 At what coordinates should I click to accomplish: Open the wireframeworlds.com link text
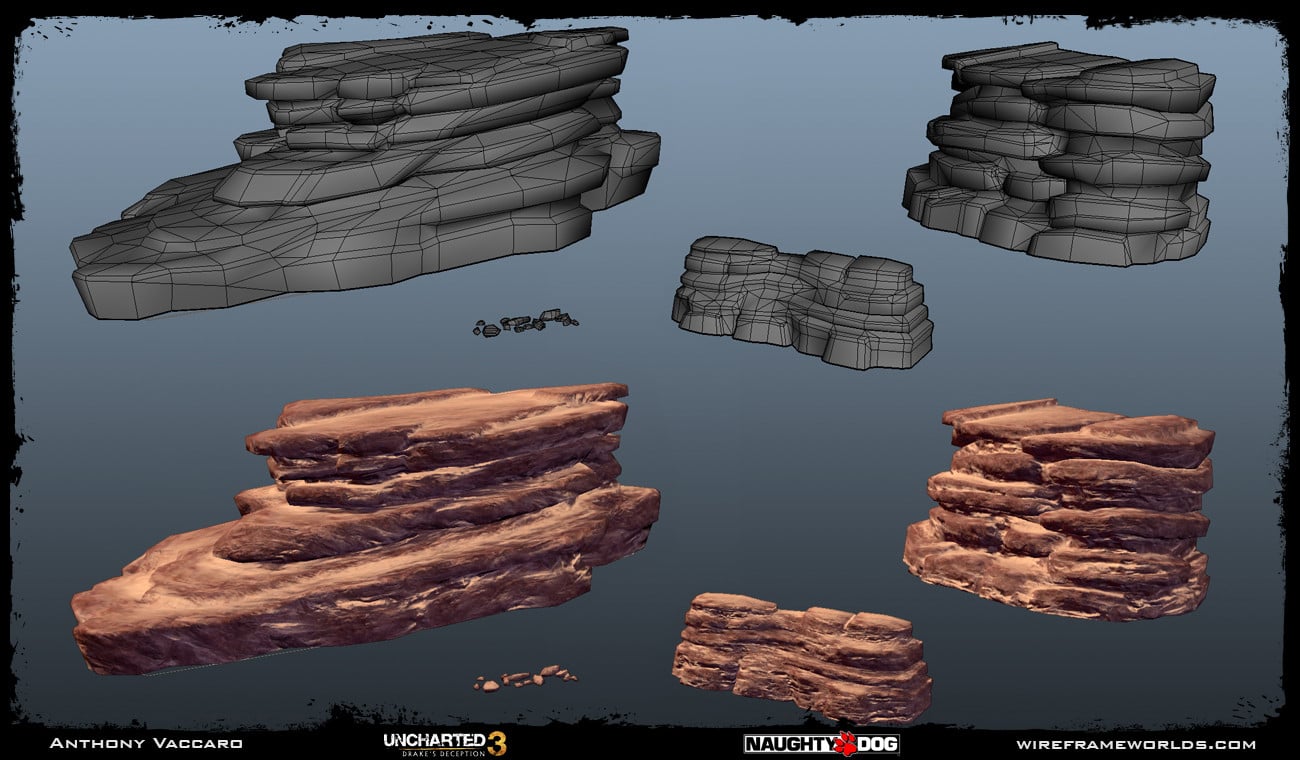(x=1135, y=744)
